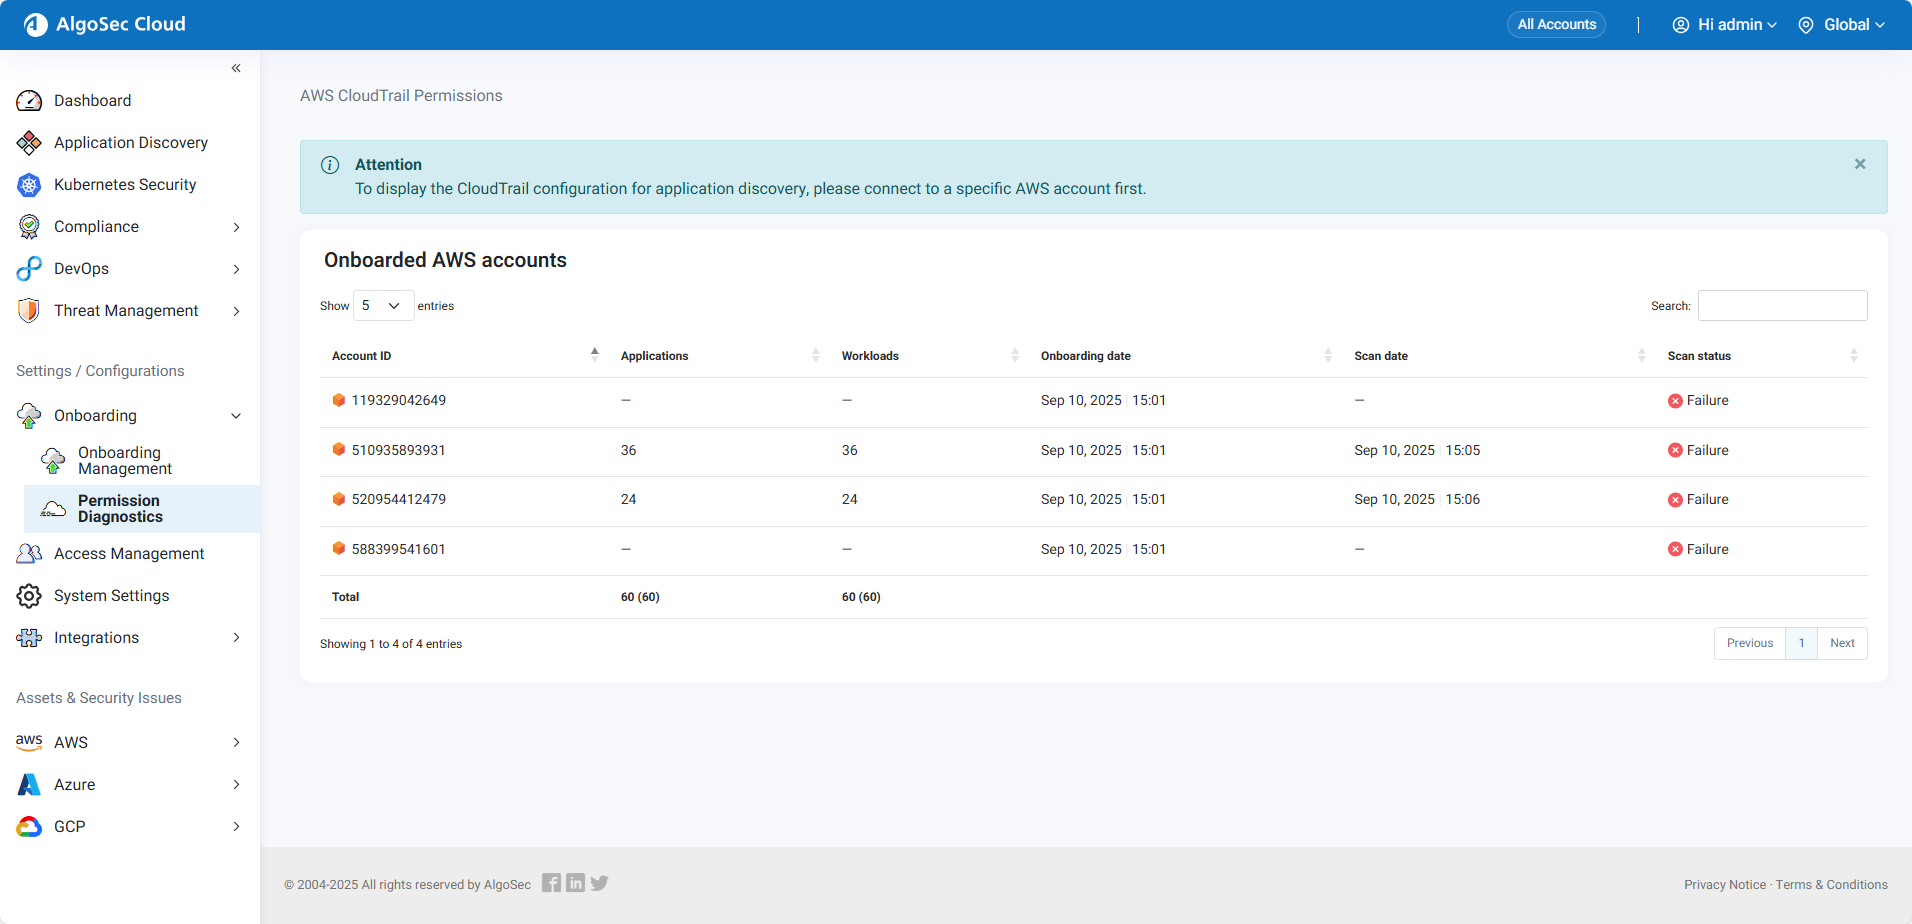Click the Kubernetes Security helm icon
The width and height of the screenshot is (1912, 924).
[x=29, y=185]
